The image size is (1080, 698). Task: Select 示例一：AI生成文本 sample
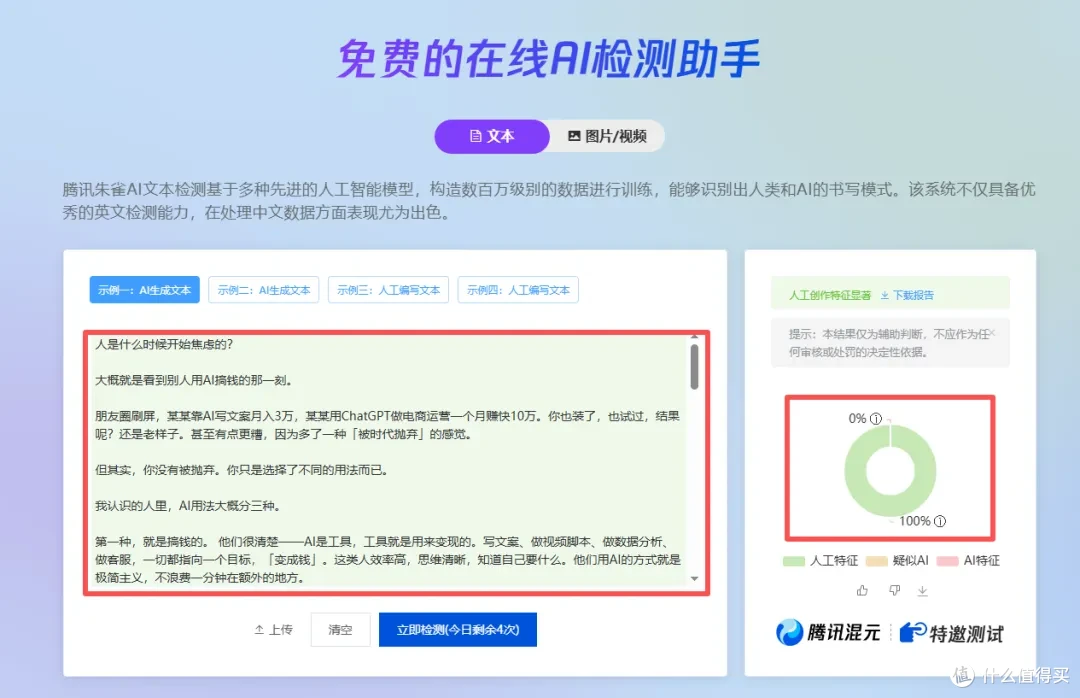tap(145, 290)
